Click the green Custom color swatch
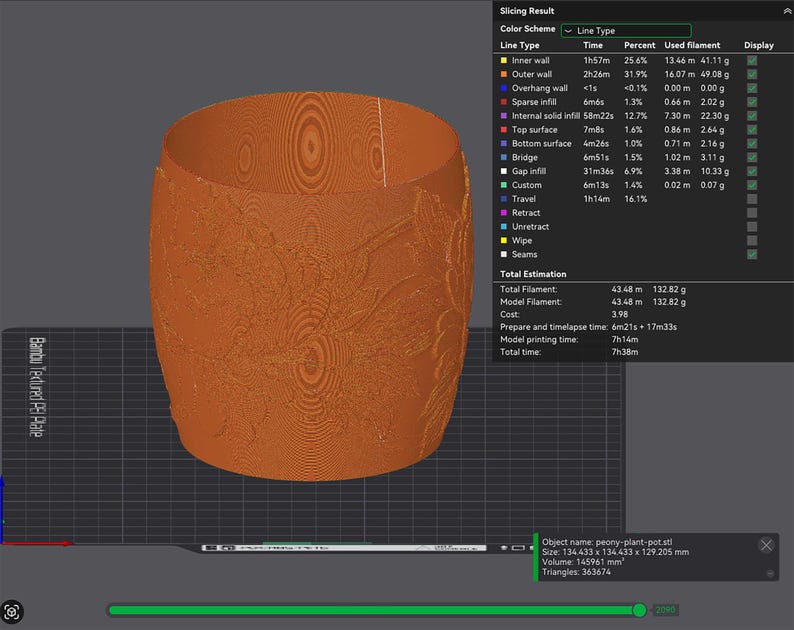 click(x=504, y=185)
